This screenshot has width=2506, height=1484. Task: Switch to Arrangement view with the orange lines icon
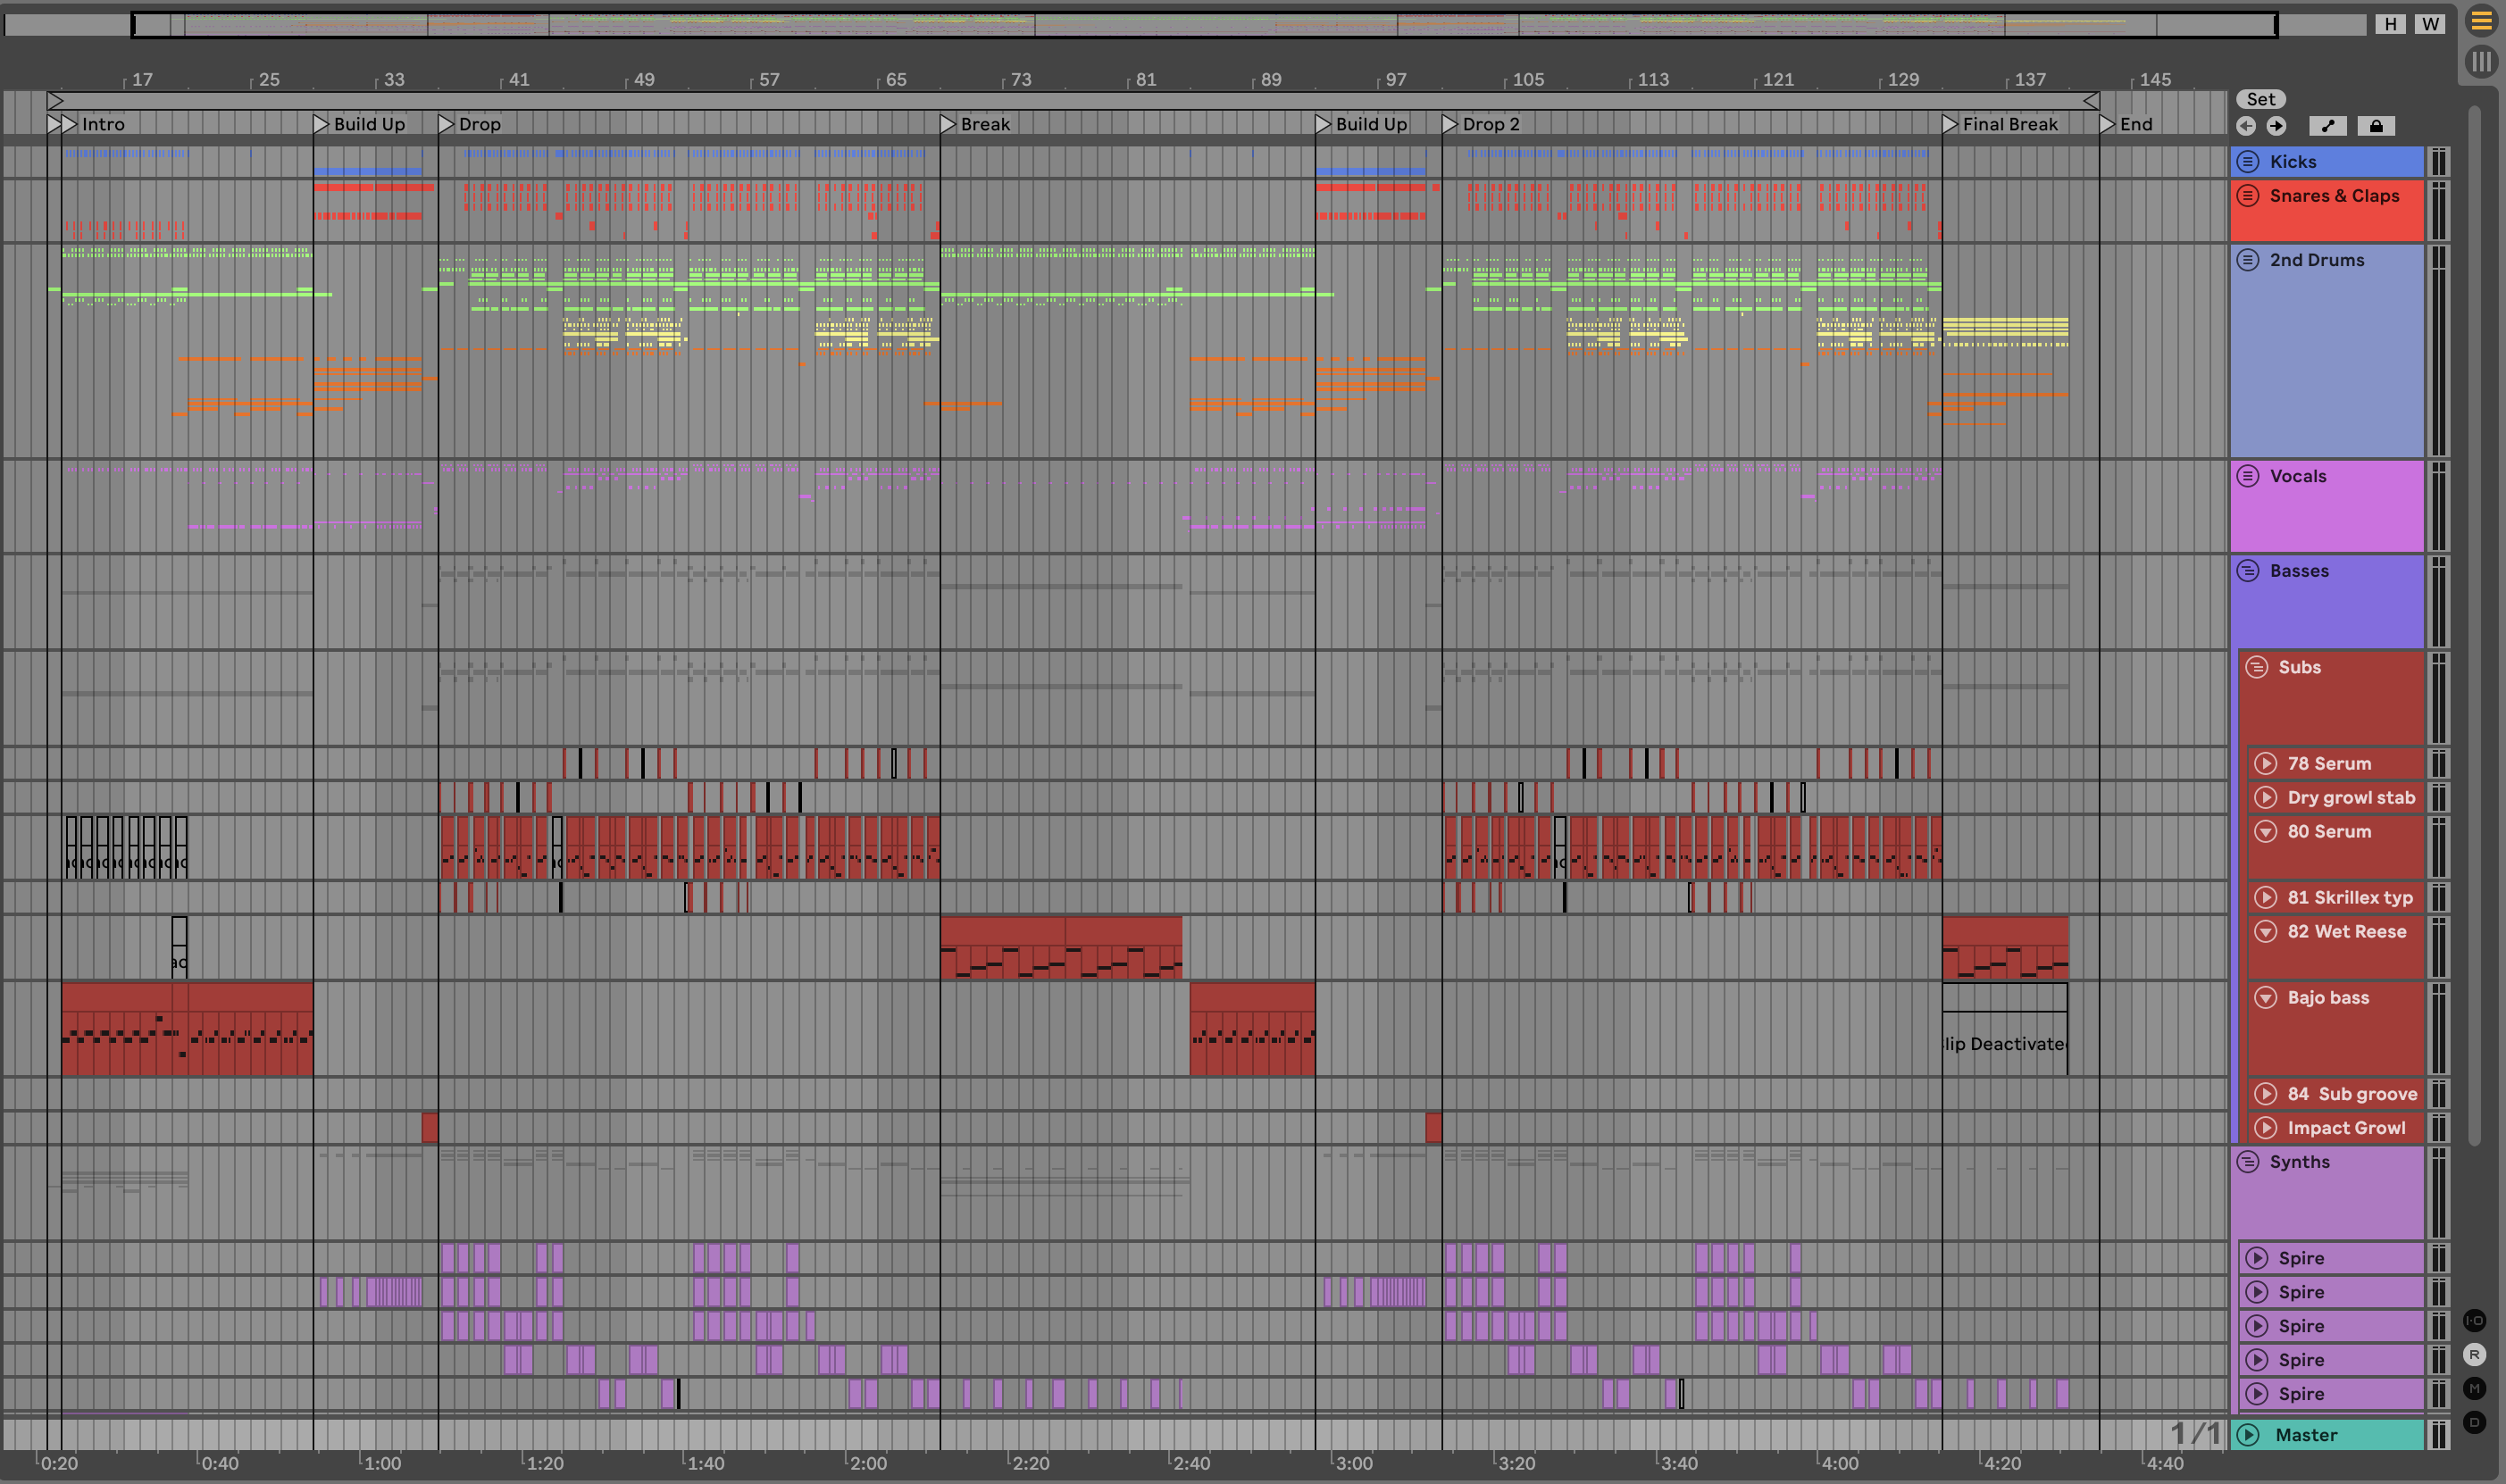[2480, 22]
